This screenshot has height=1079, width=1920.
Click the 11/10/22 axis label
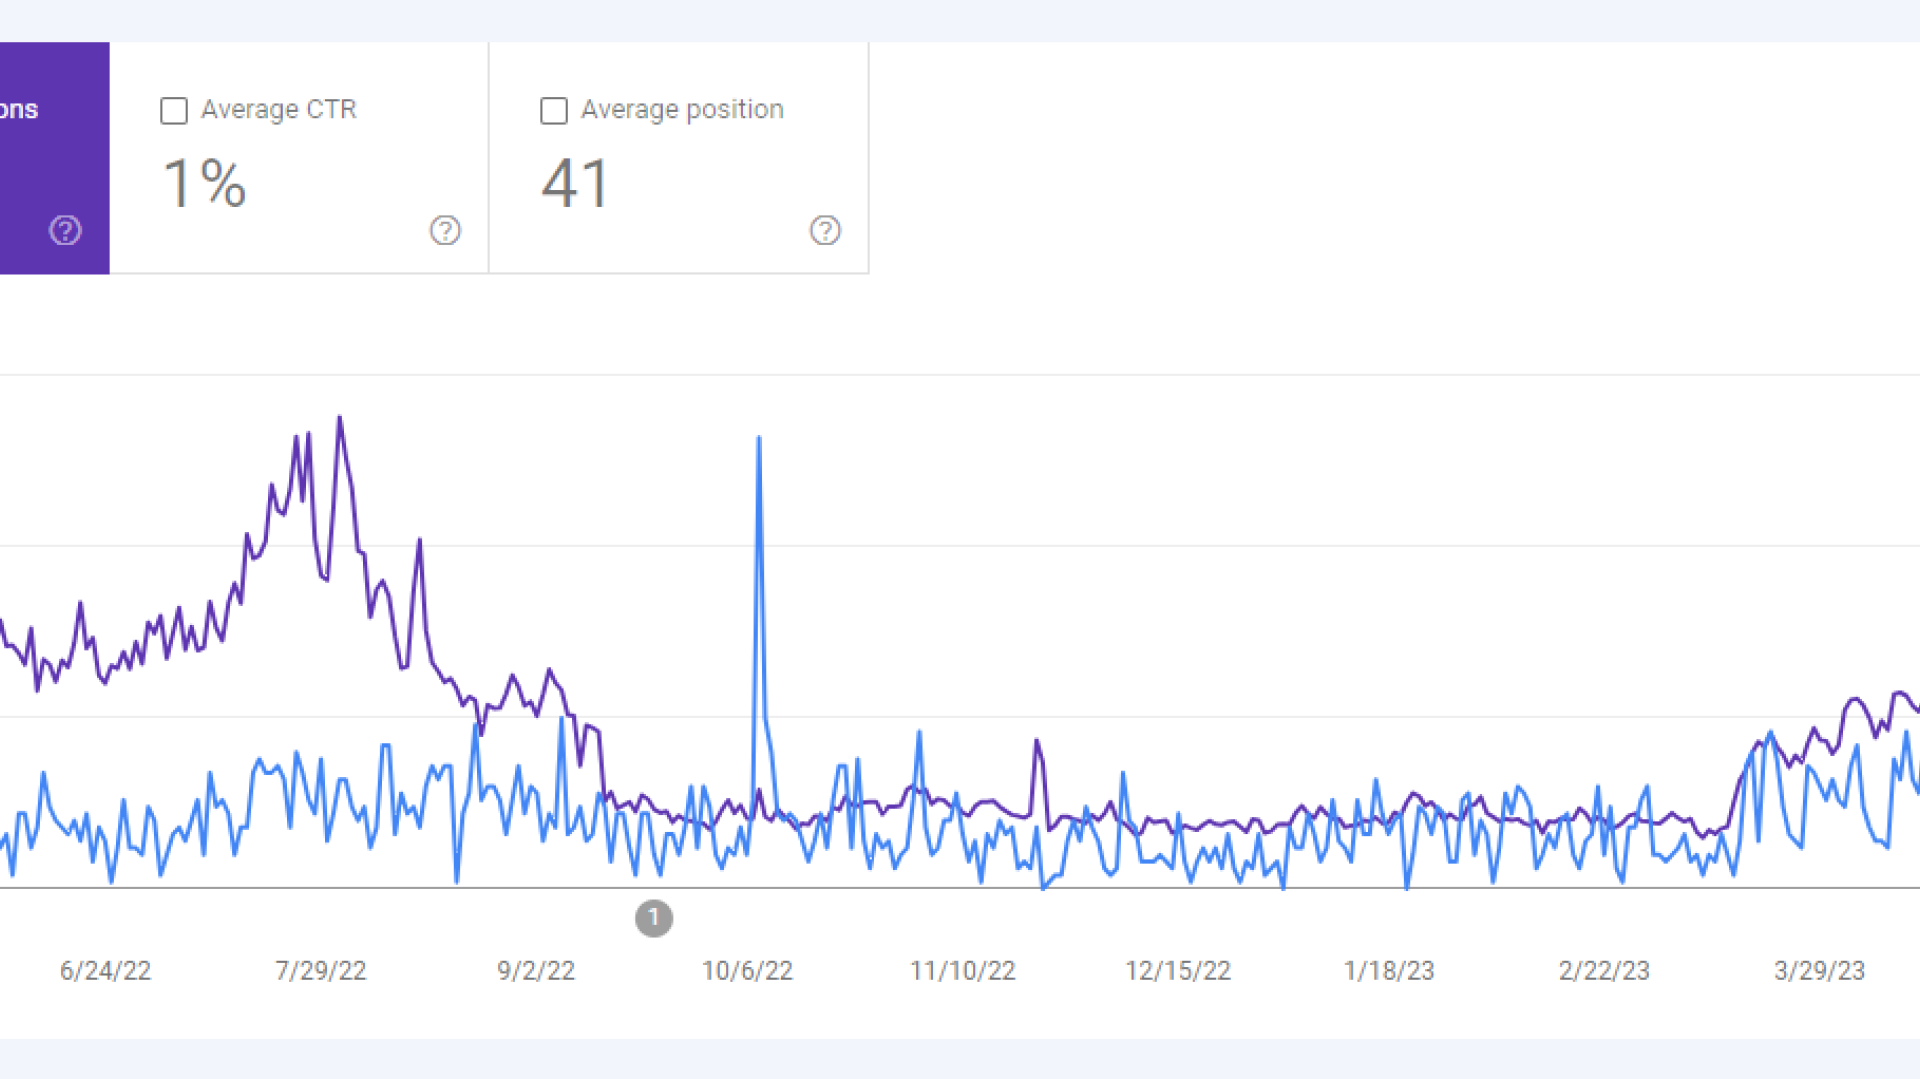pos(963,970)
